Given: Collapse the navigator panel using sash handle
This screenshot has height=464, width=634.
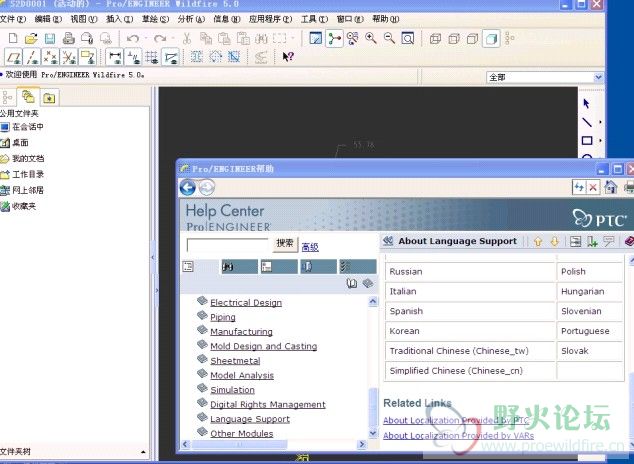Looking at the screenshot, I should point(153,257).
